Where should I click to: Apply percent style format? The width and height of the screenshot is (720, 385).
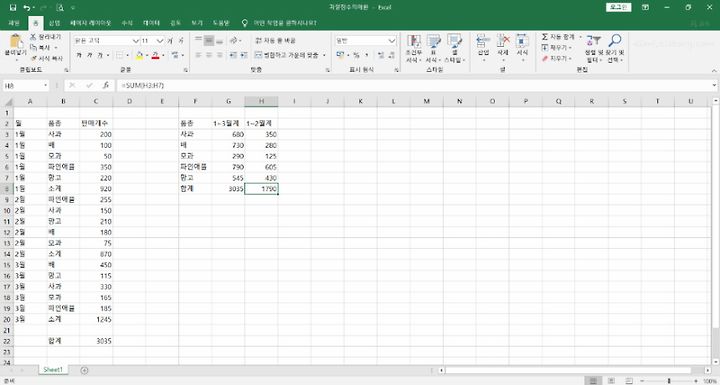356,55
